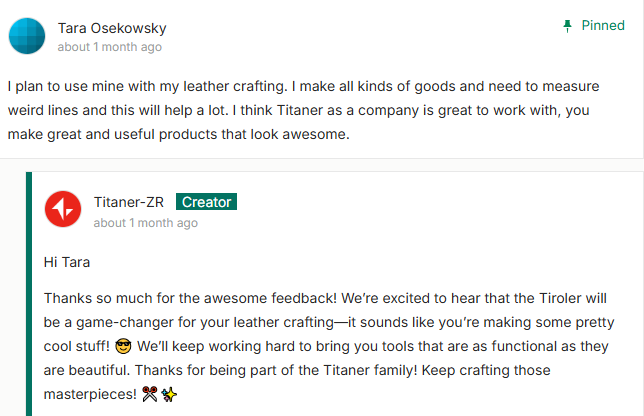The image size is (644, 416).
Task: Open the Titaner-ZR username link
Action: tap(128, 202)
